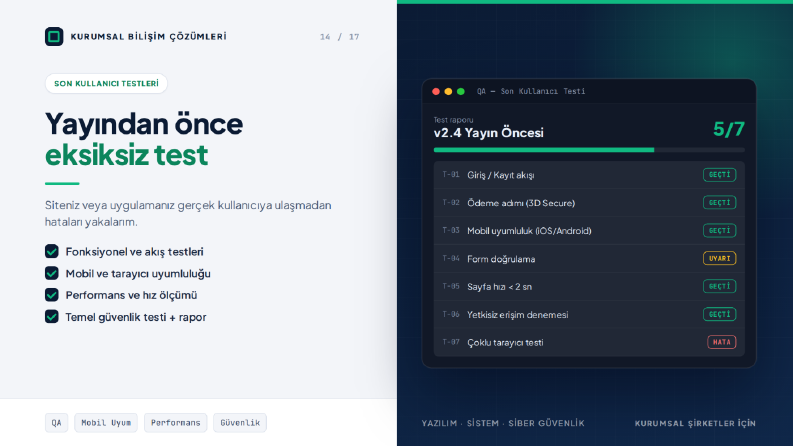793x446 pixels.
Task: Click the Güvenlik tag
Action: 240,423
